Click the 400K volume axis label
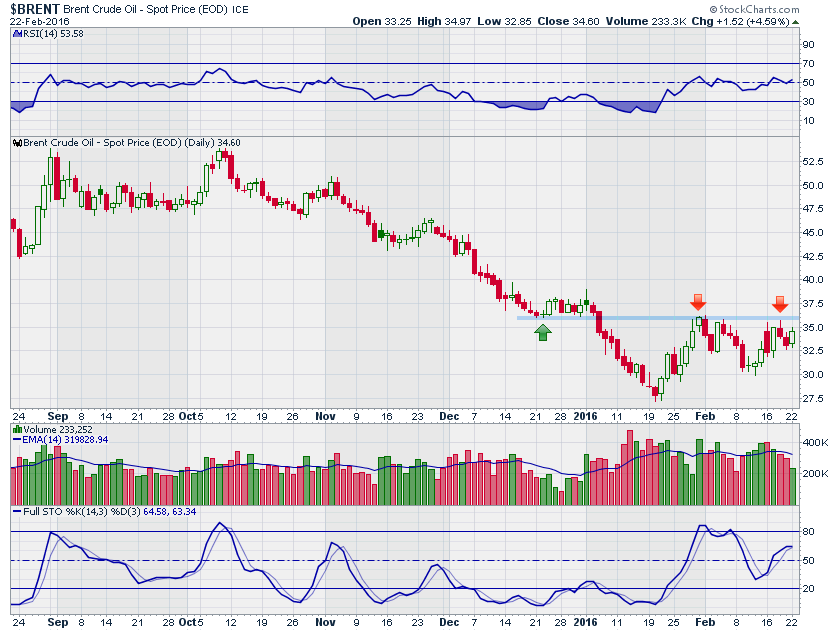This screenshot has height=632, width=832. 816,442
